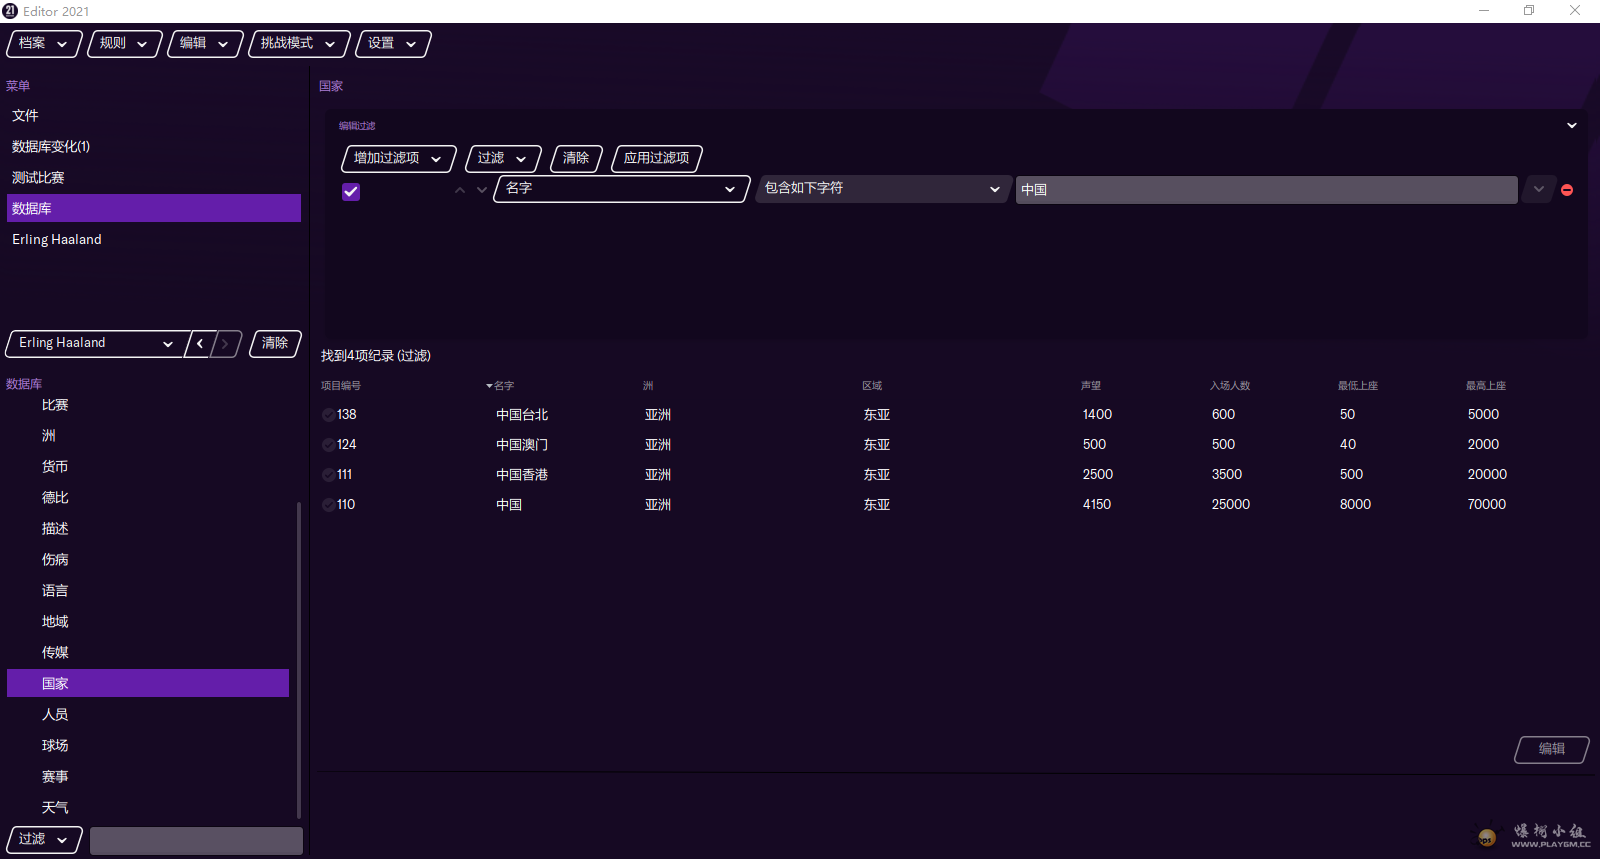Image resolution: width=1600 pixels, height=859 pixels.
Task: Open the 名字 field dropdown
Action: pos(621,189)
